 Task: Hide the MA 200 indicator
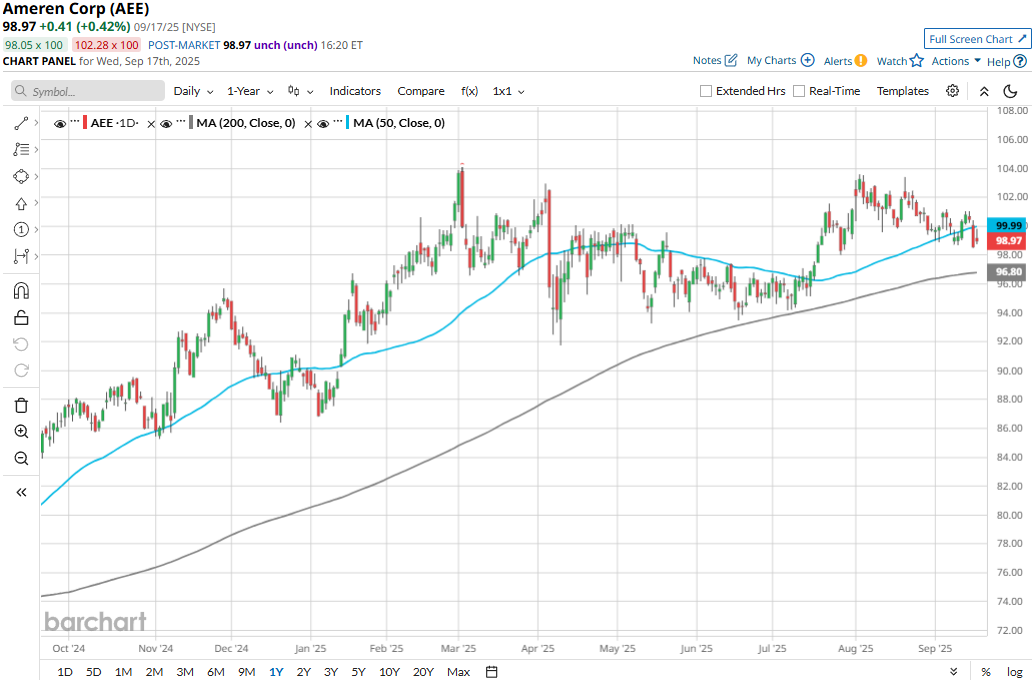pos(166,124)
